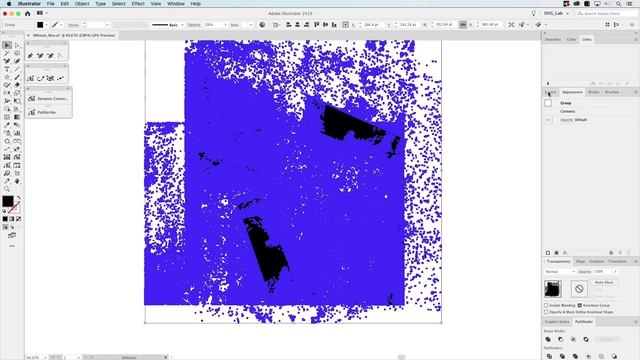The width and height of the screenshot is (640, 360).
Task: Click the Intersect shape mode icon
Action: click(573, 339)
